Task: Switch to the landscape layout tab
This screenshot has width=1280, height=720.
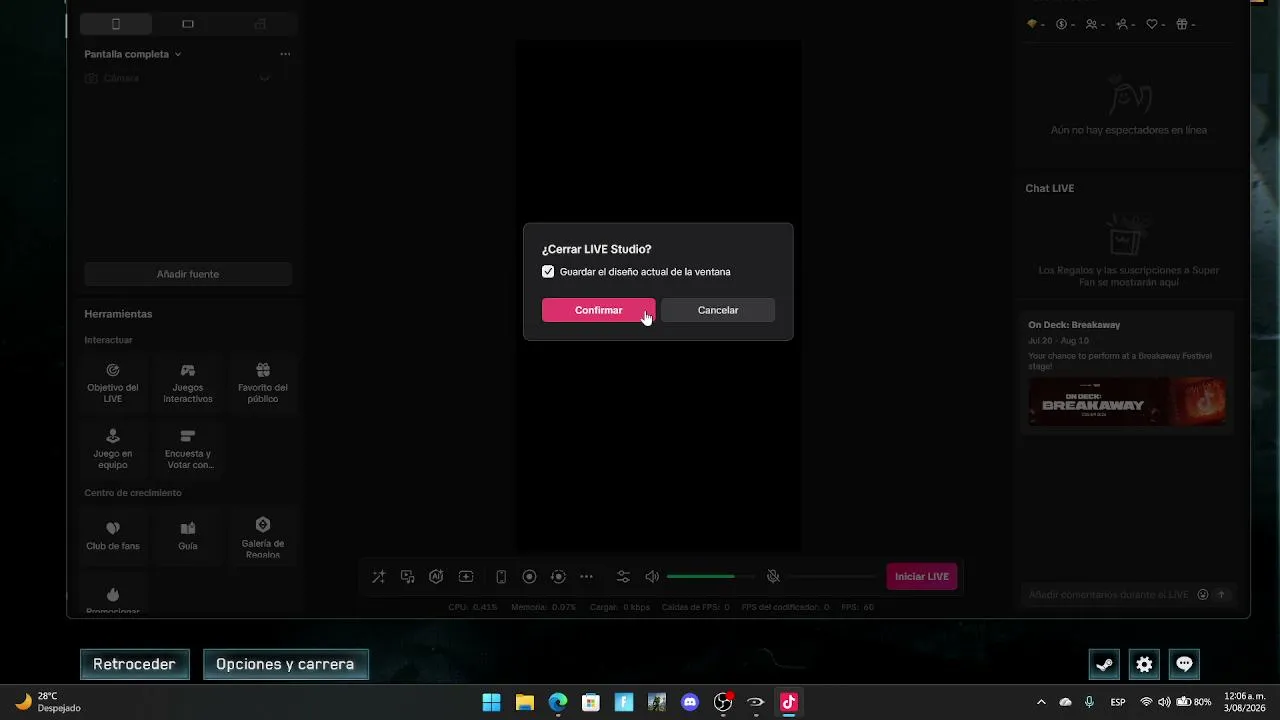Action: [x=188, y=24]
